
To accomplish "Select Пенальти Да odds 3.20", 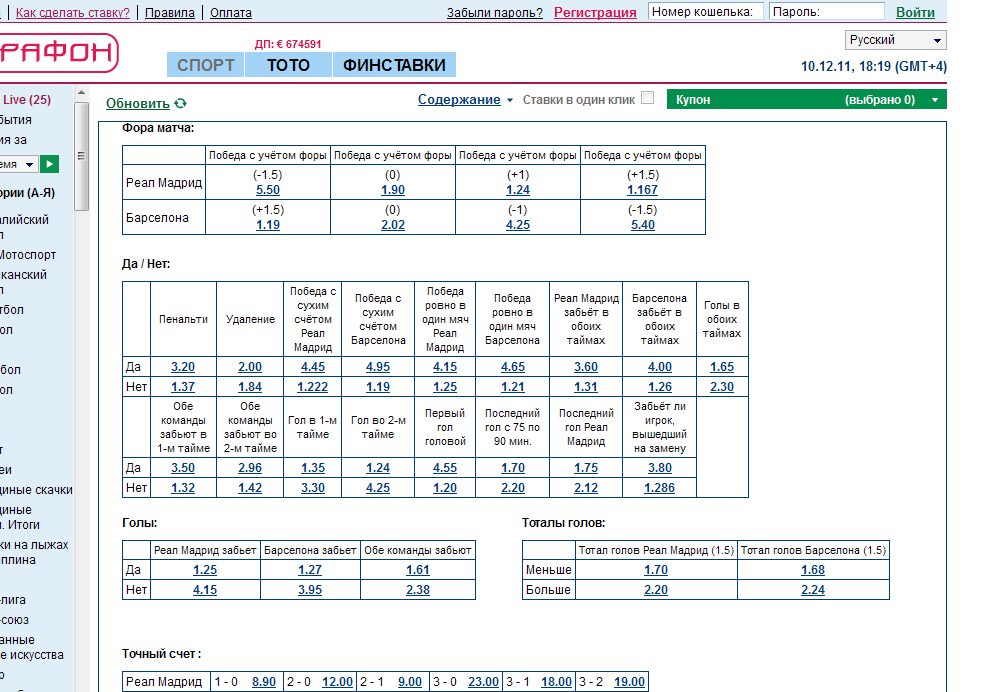I will click(183, 367).
